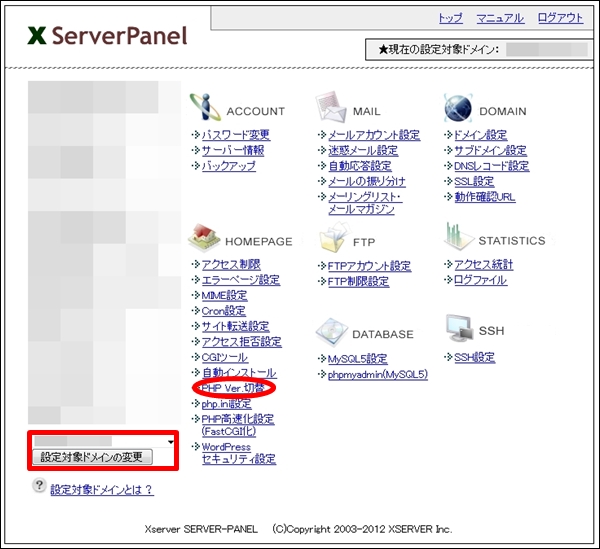This screenshot has height=549, width=600.
Task: Open the マニュアル link in header
Action: pyautogui.click(x=500, y=18)
